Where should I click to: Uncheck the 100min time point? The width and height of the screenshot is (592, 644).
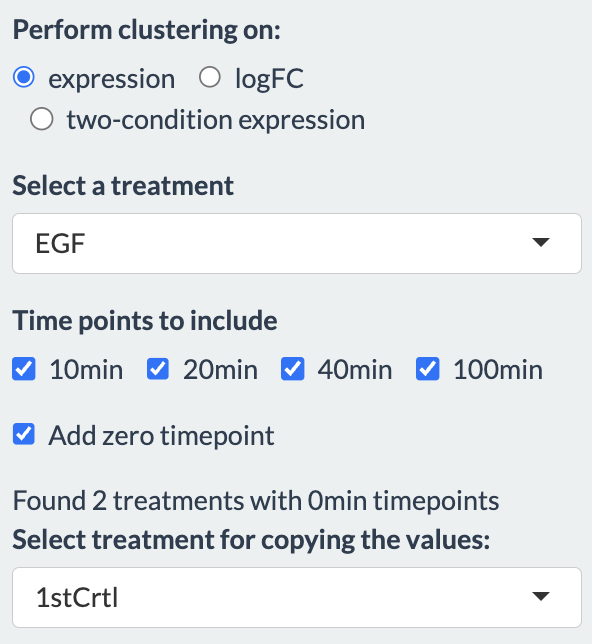[428, 369]
